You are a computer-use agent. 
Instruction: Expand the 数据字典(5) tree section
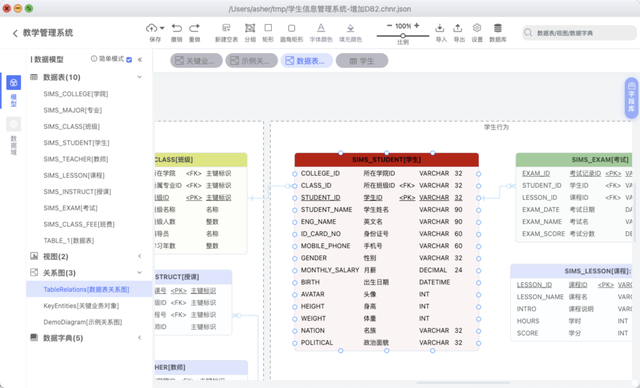[140, 337]
